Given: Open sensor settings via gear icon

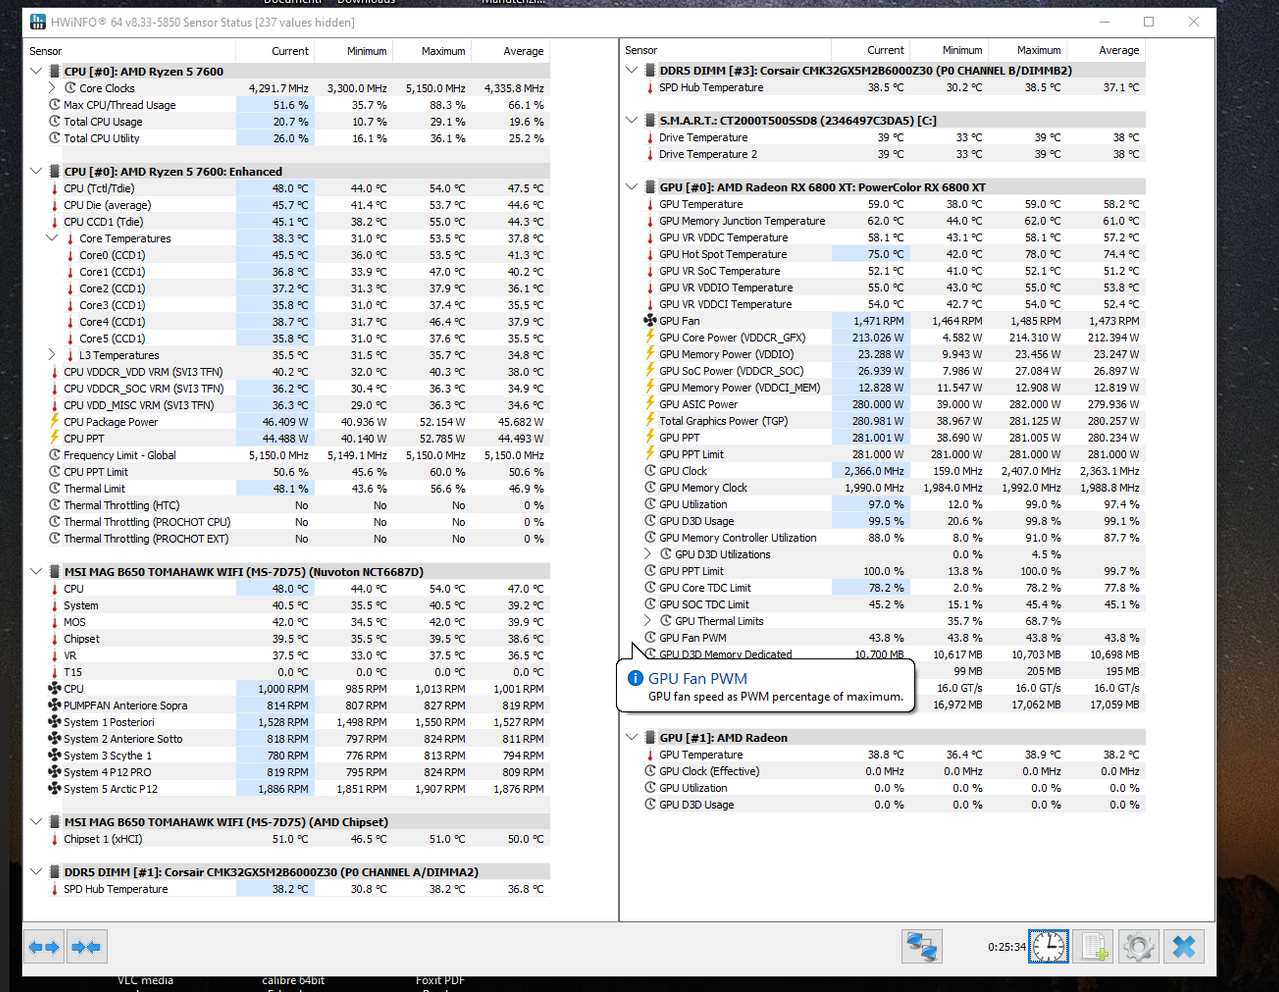Looking at the screenshot, I should [1139, 946].
